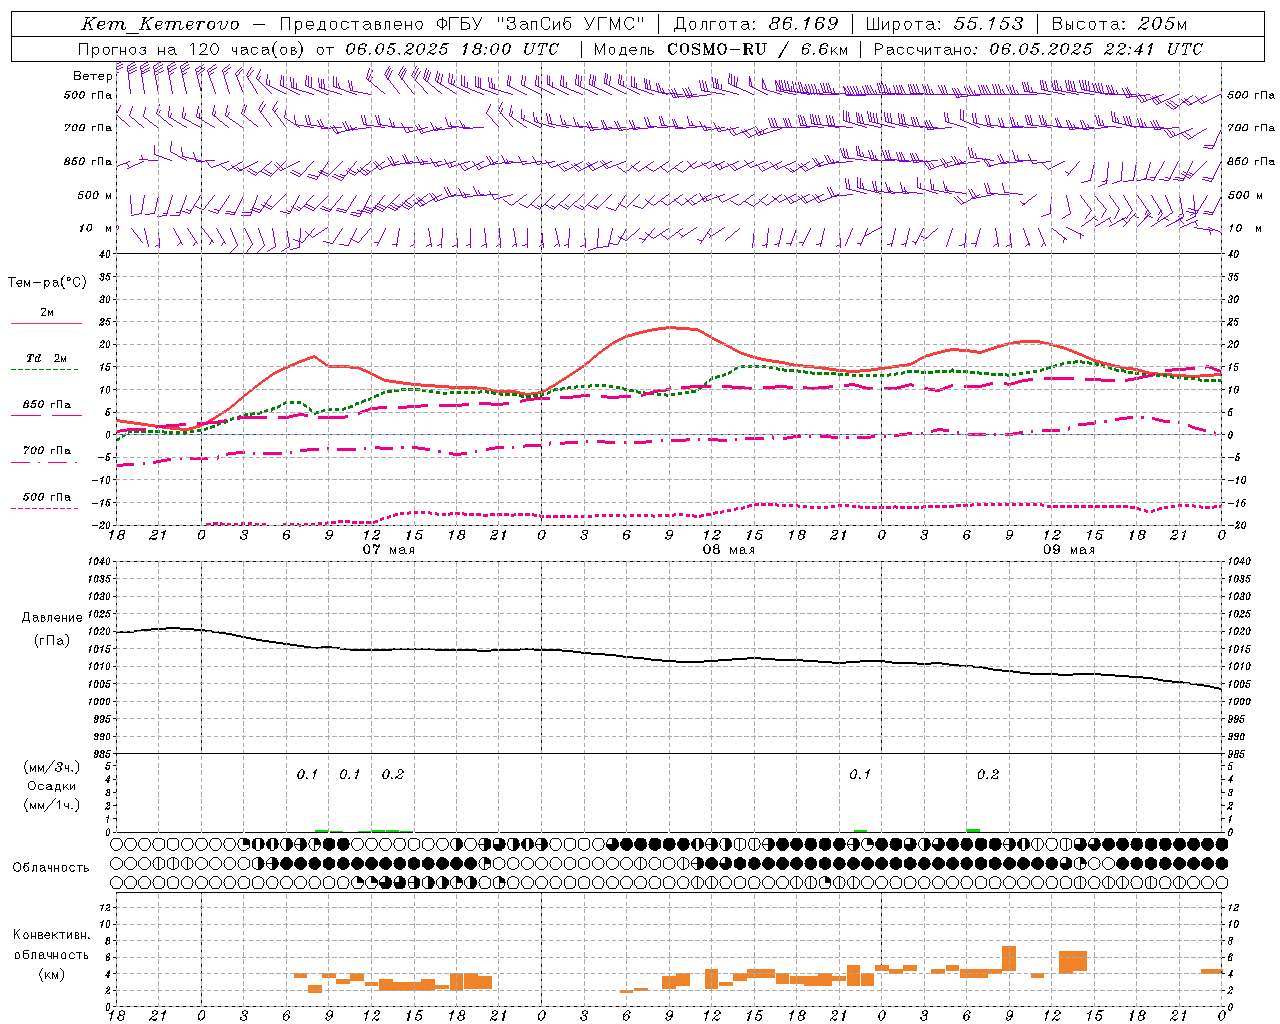
Task: Click the (мм/3ч.) precipitation unit label
Action: coord(52,767)
